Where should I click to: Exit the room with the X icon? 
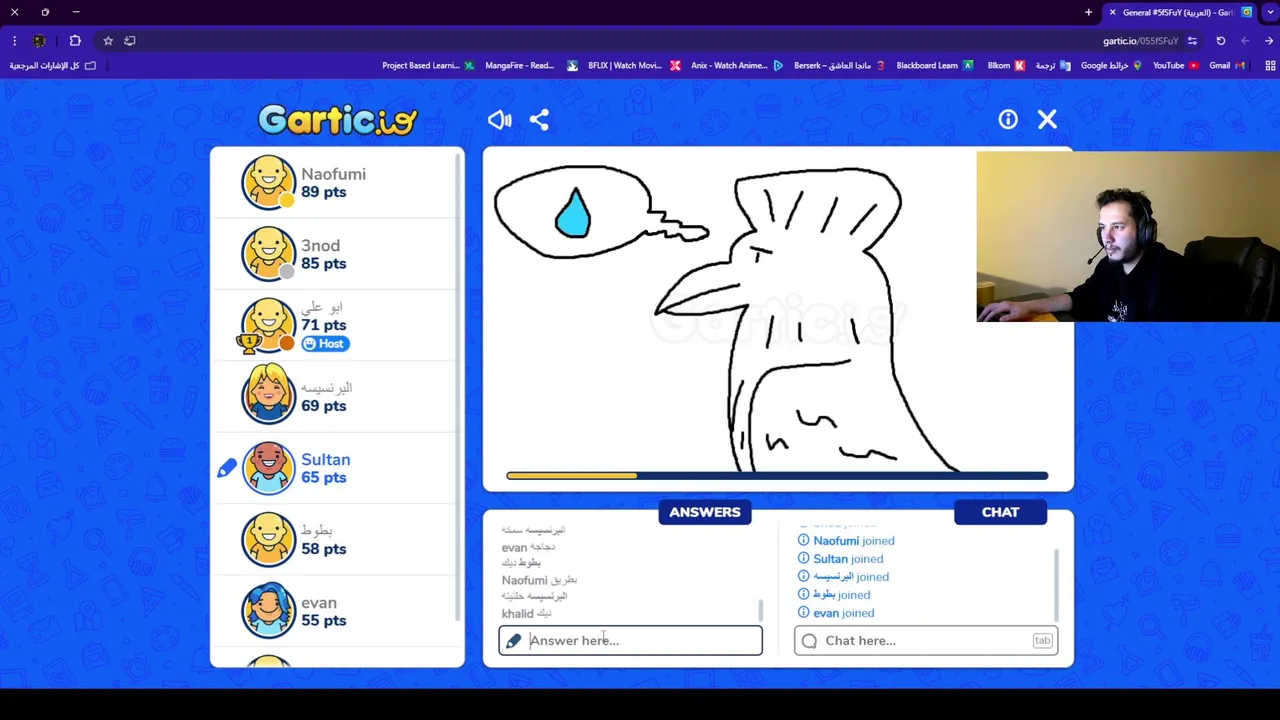point(1047,120)
